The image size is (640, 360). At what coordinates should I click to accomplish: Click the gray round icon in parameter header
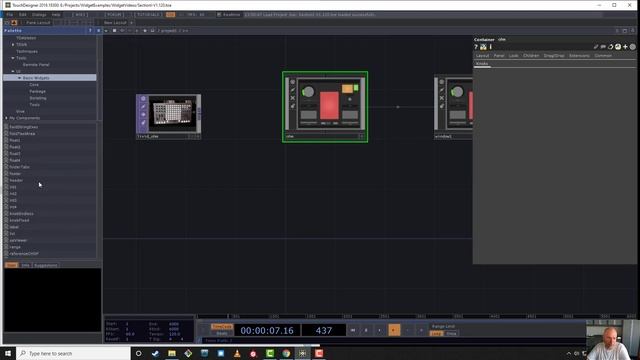pyautogui.click(x=633, y=47)
